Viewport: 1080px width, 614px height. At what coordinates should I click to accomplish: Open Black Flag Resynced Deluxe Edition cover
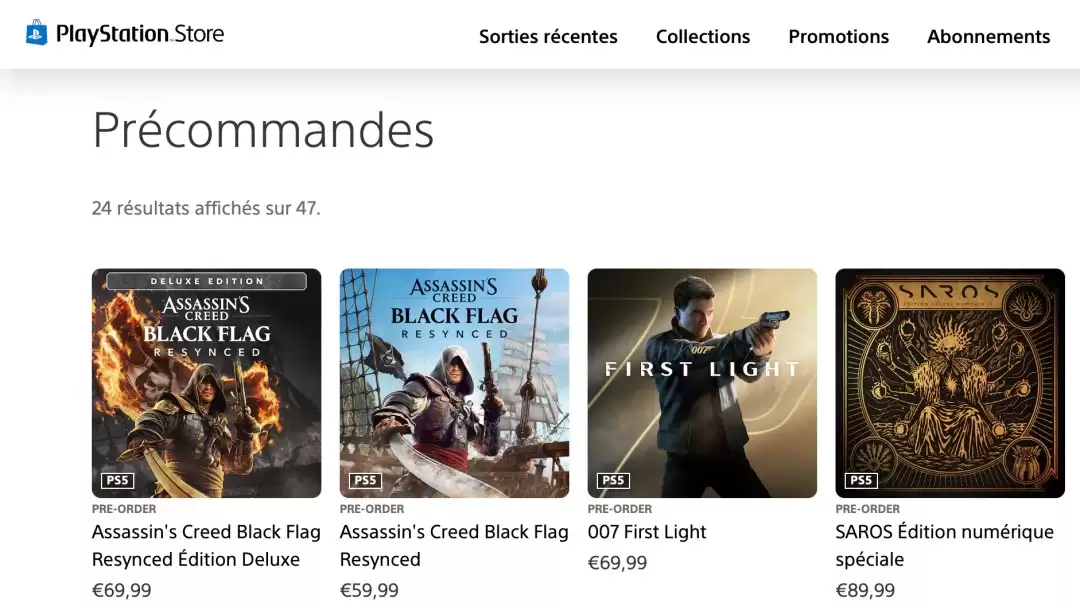click(x=206, y=383)
